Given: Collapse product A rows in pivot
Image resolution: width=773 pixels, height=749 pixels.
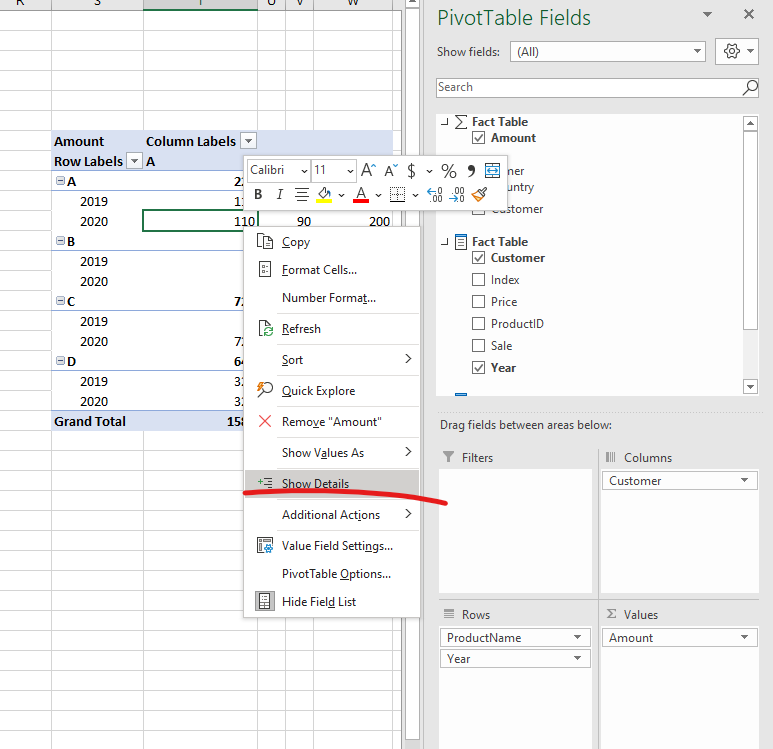Looking at the screenshot, I should pos(60,181).
